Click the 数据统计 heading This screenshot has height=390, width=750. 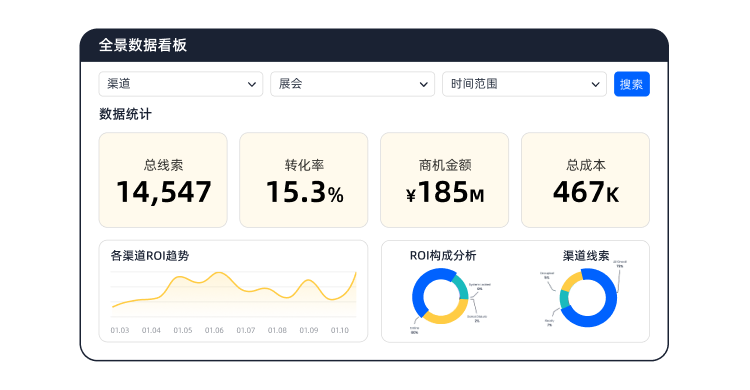pyautogui.click(x=125, y=114)
